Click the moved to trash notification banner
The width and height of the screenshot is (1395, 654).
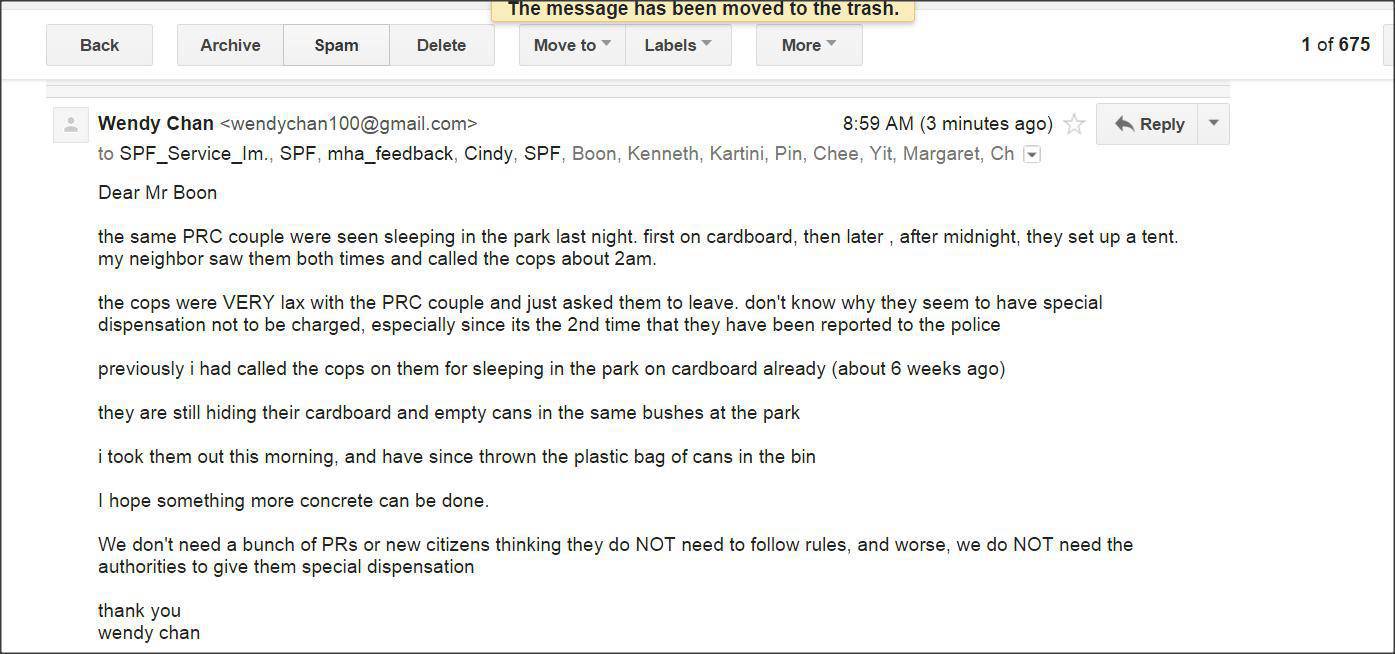pos(703,10)
